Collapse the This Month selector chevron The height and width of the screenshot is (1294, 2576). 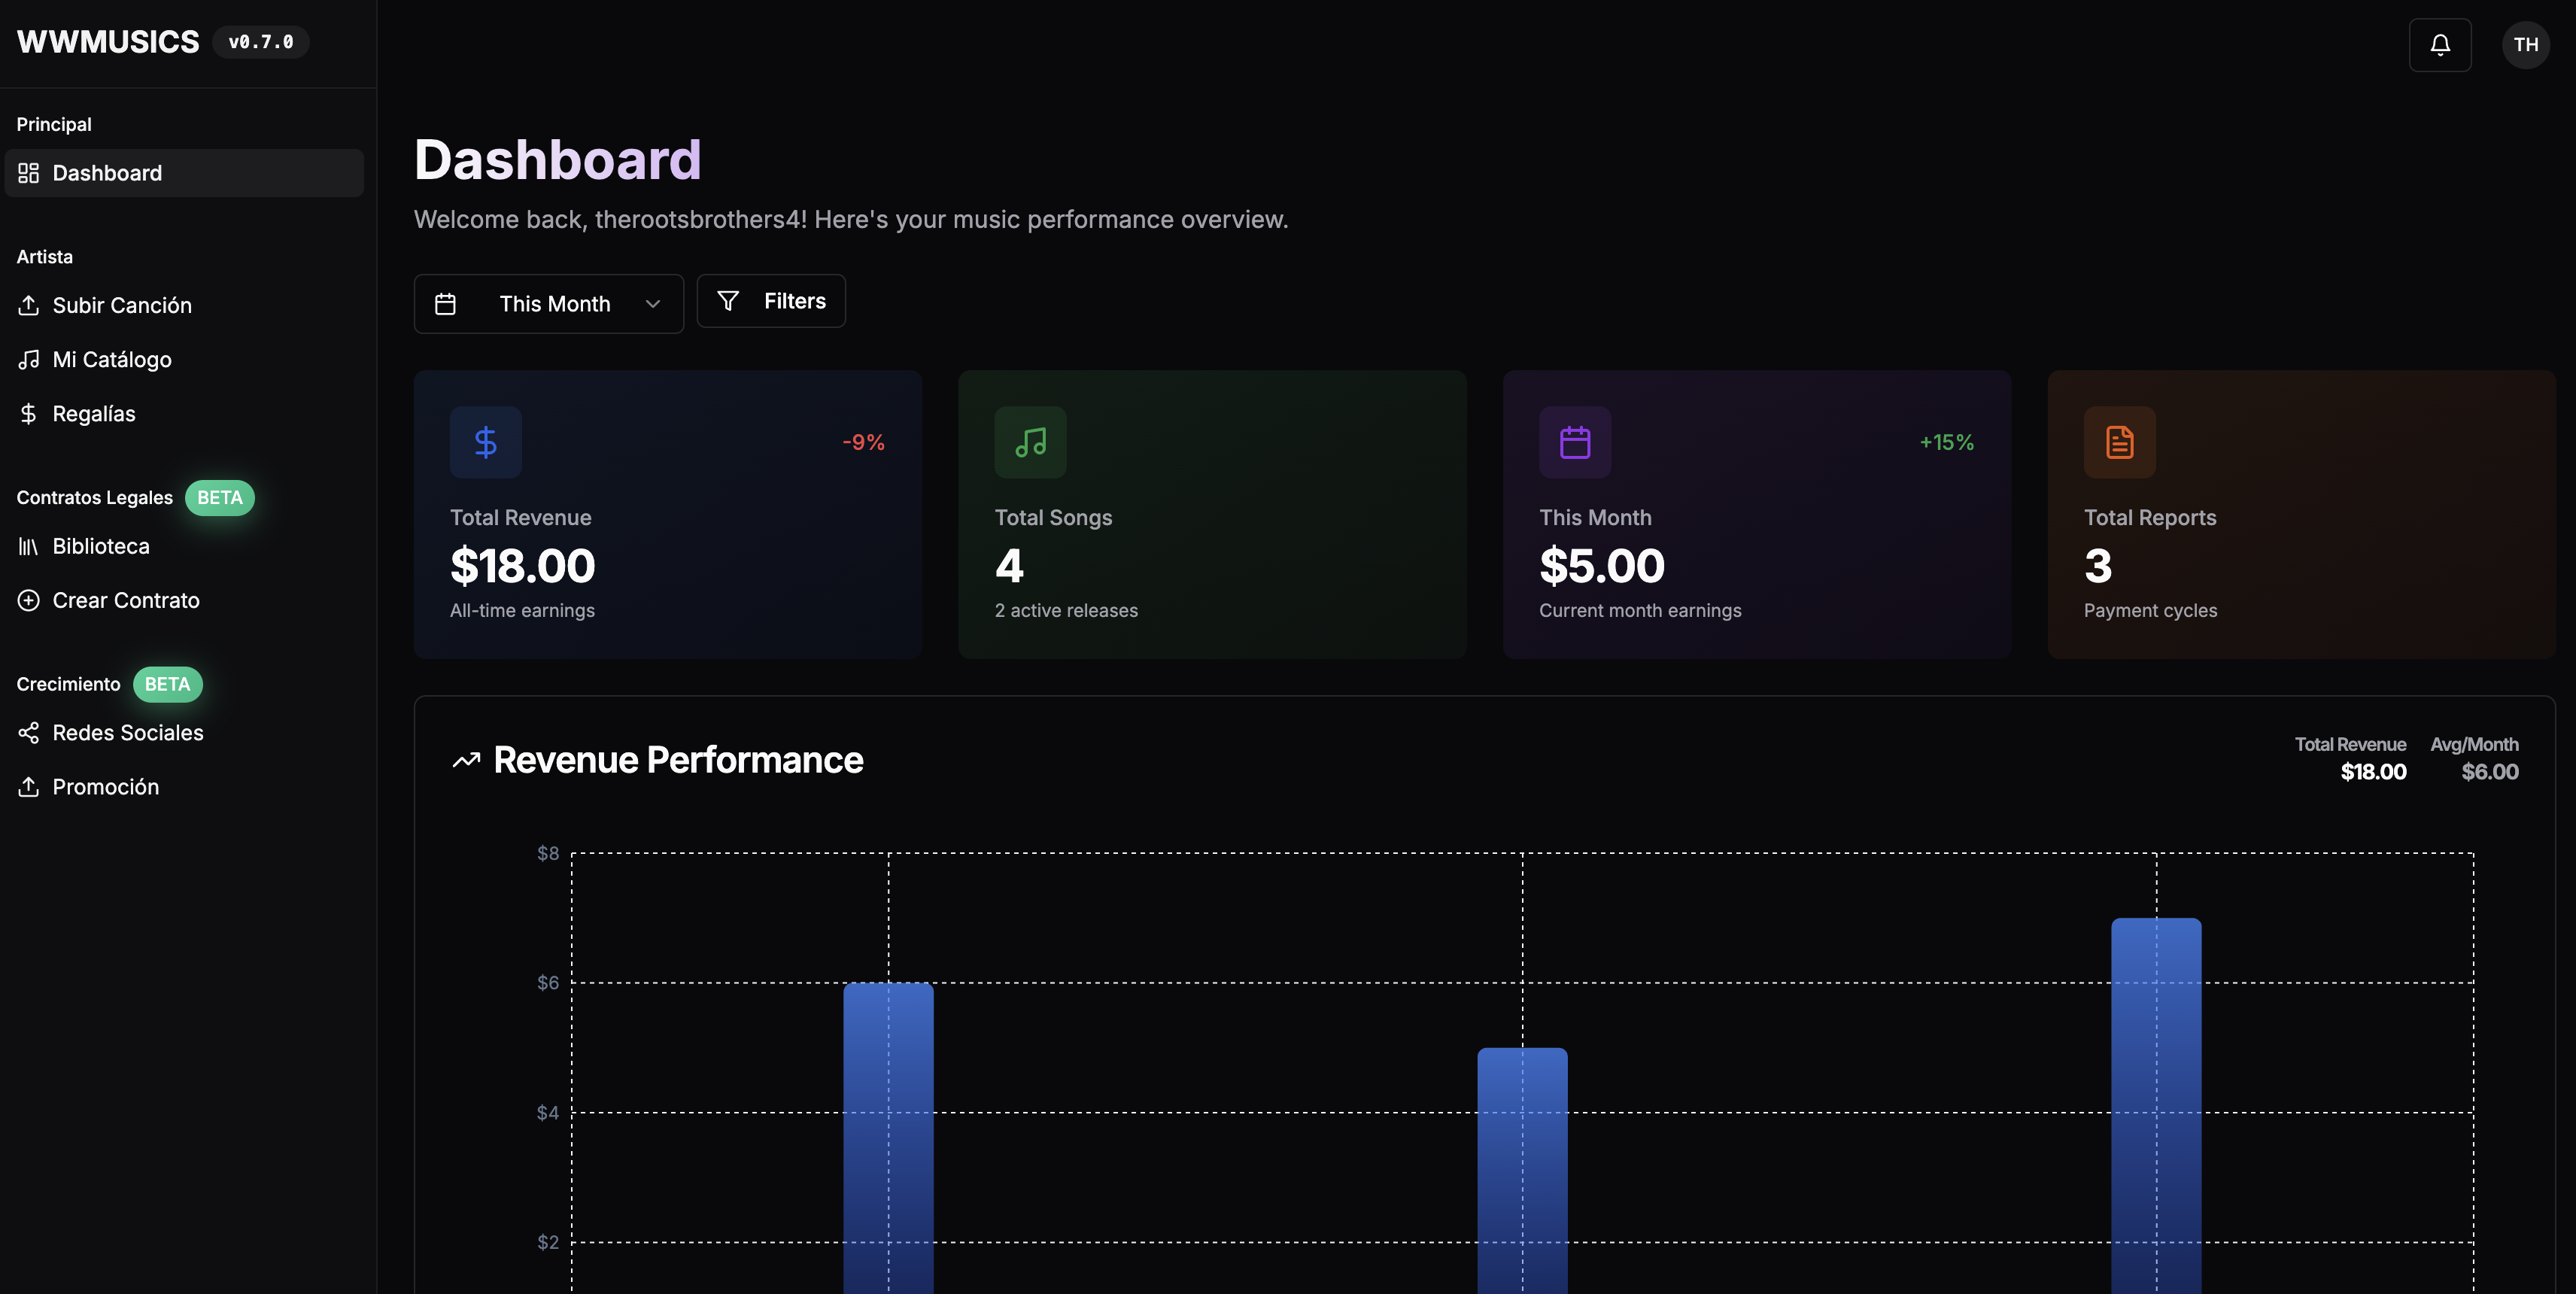652,303
